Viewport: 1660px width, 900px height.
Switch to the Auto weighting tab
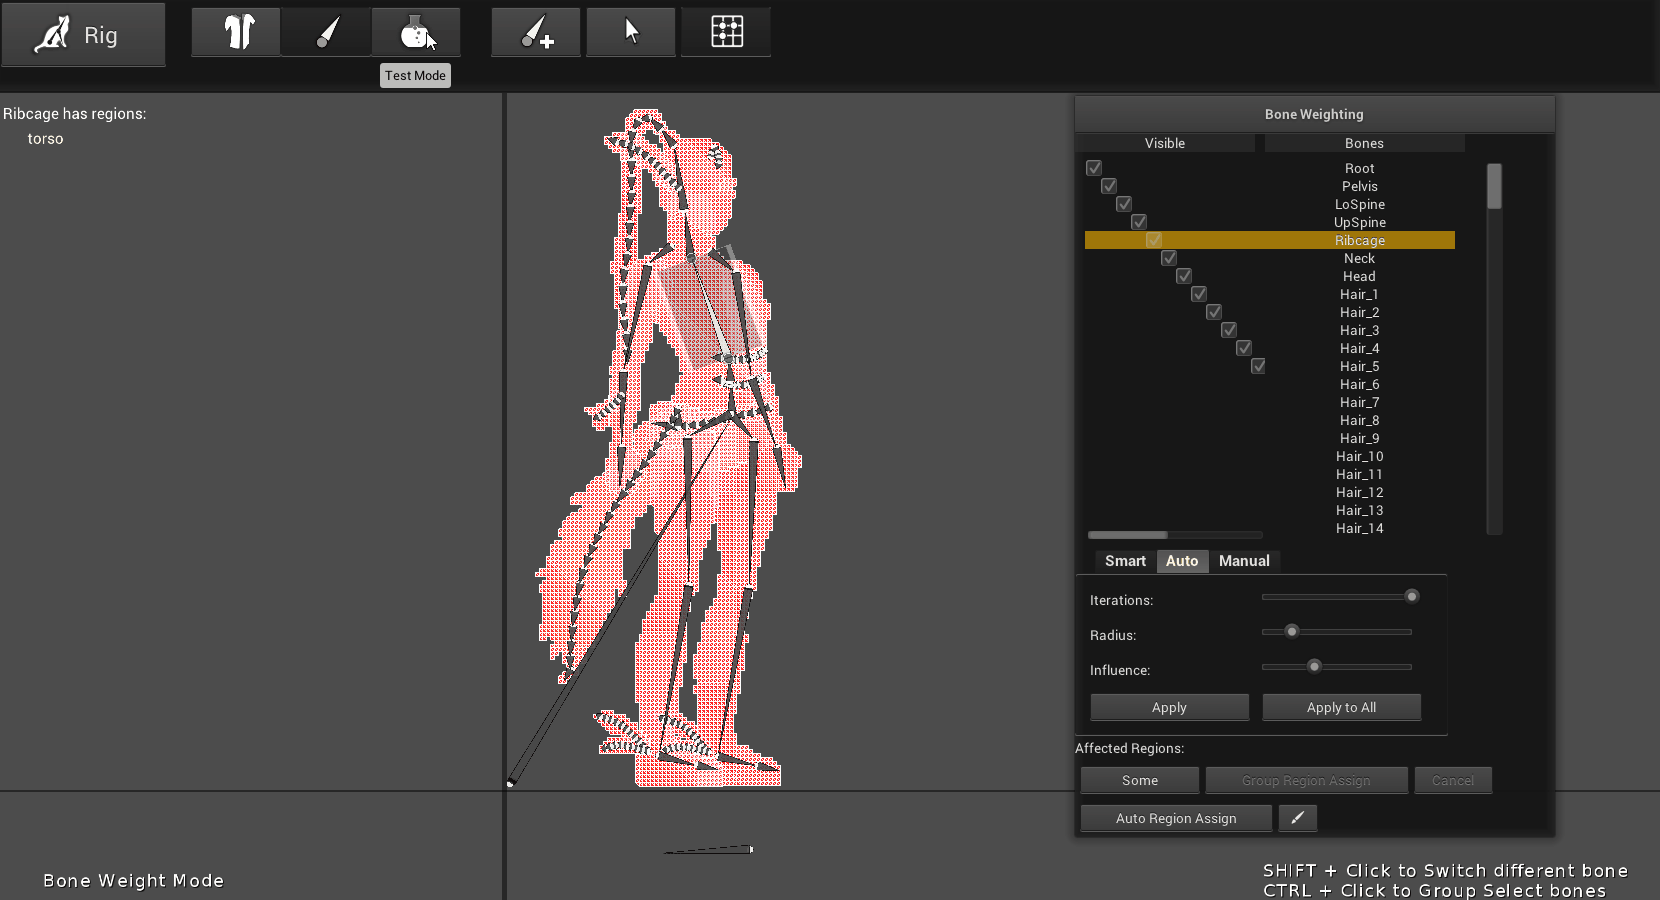click(1182, 561)
